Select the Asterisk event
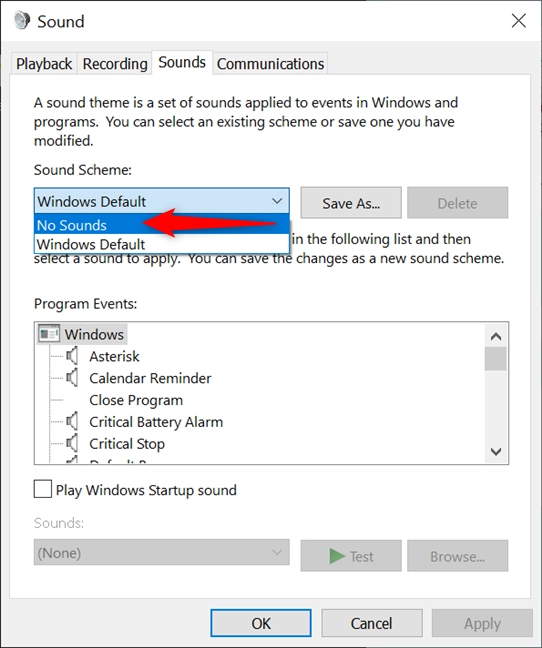The width and height of the screenshot is (542, 648). click(114, 356)
